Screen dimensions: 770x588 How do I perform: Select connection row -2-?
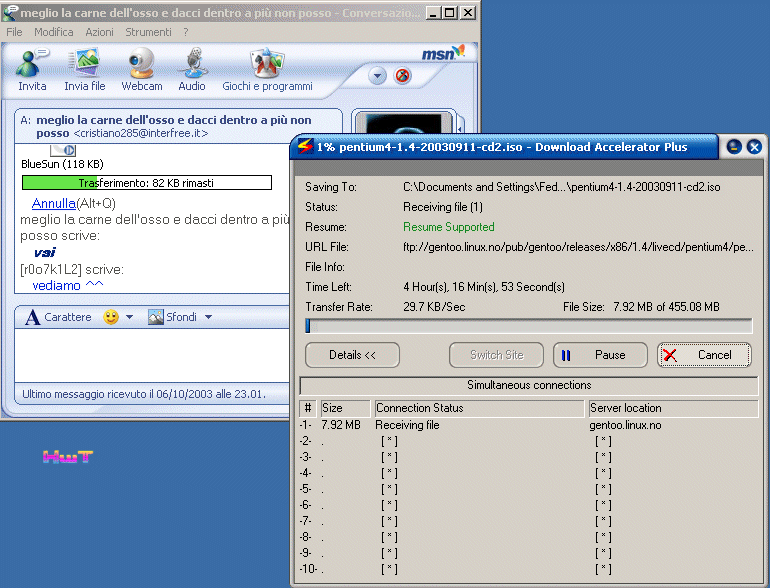point(528,441)
